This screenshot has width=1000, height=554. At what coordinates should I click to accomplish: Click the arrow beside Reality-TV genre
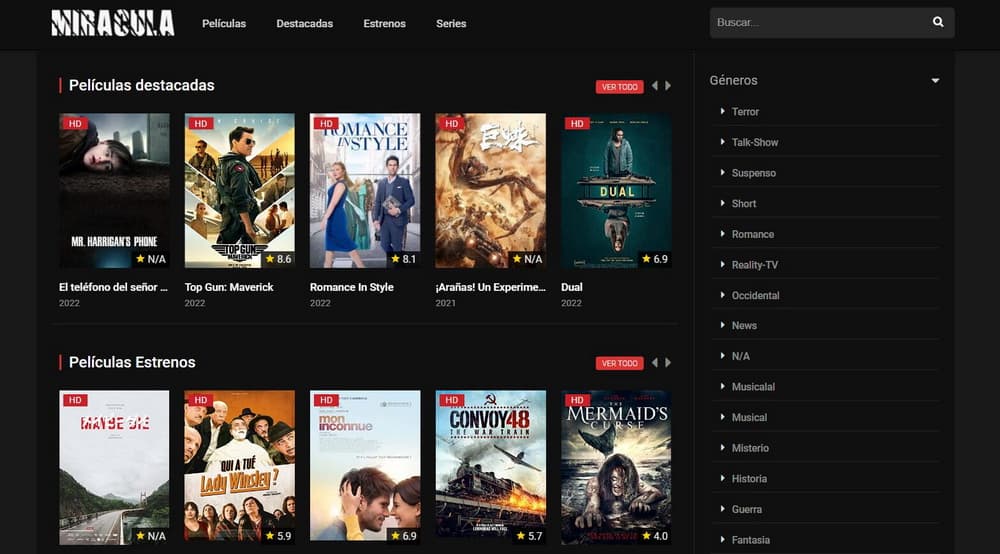722,265
